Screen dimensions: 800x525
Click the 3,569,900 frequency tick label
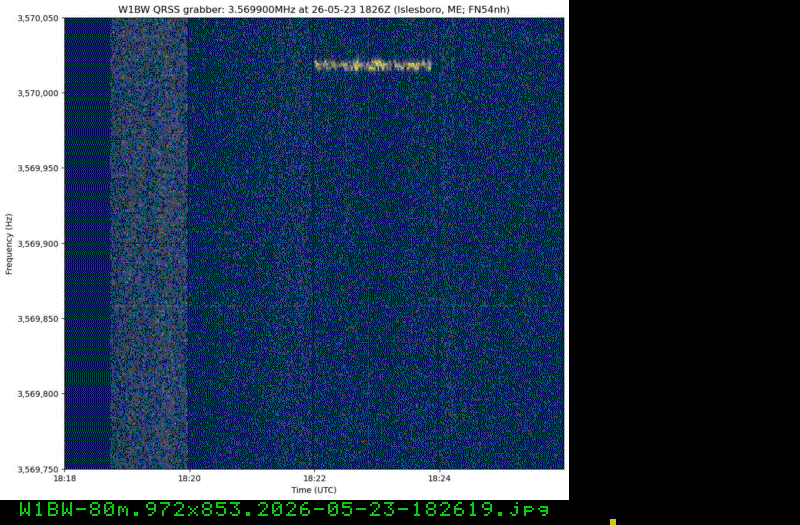38,243
